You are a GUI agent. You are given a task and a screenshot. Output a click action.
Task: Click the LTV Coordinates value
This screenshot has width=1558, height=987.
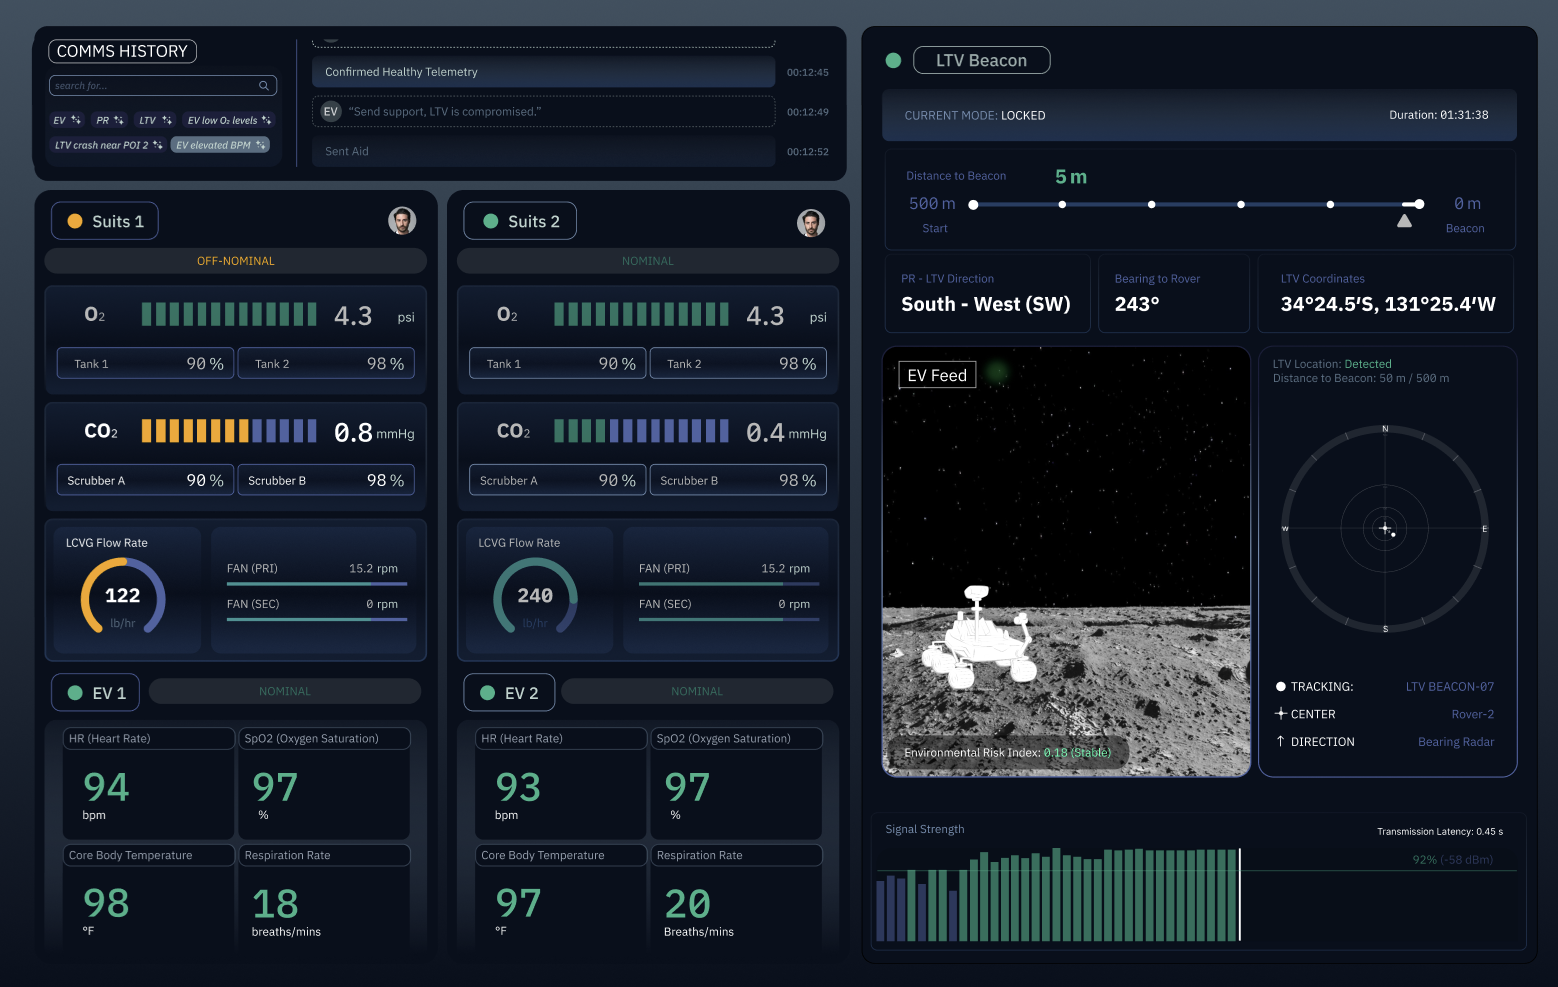point(1388,304)
